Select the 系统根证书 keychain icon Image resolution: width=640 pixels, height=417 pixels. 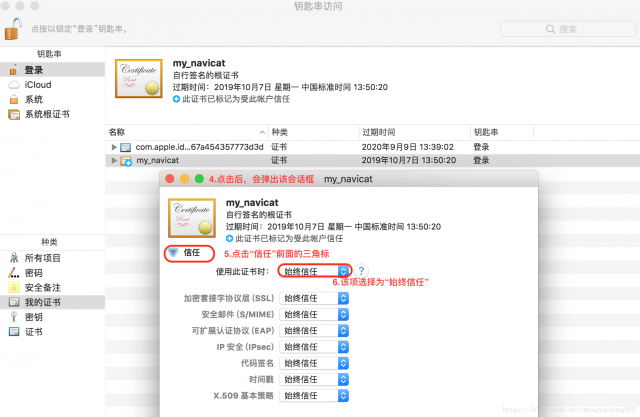click(x=14, y=114)
